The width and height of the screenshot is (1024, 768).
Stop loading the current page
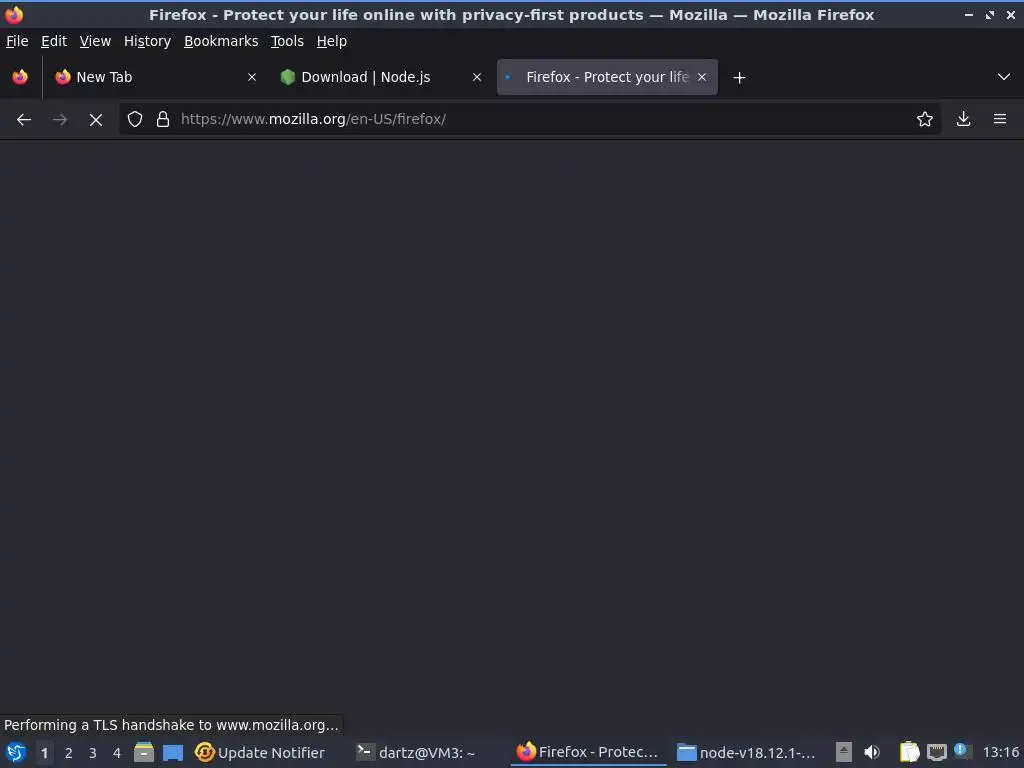[x=96, y=120]
